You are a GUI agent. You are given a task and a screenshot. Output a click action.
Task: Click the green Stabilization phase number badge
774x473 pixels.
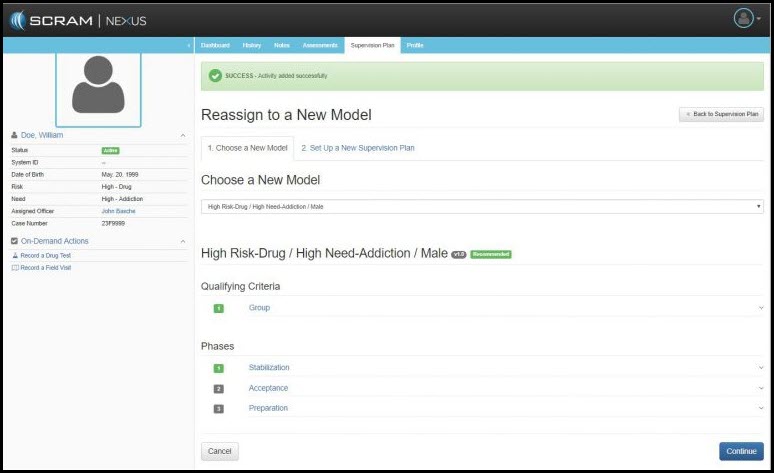pyautogui.click(x=219, y=368)
